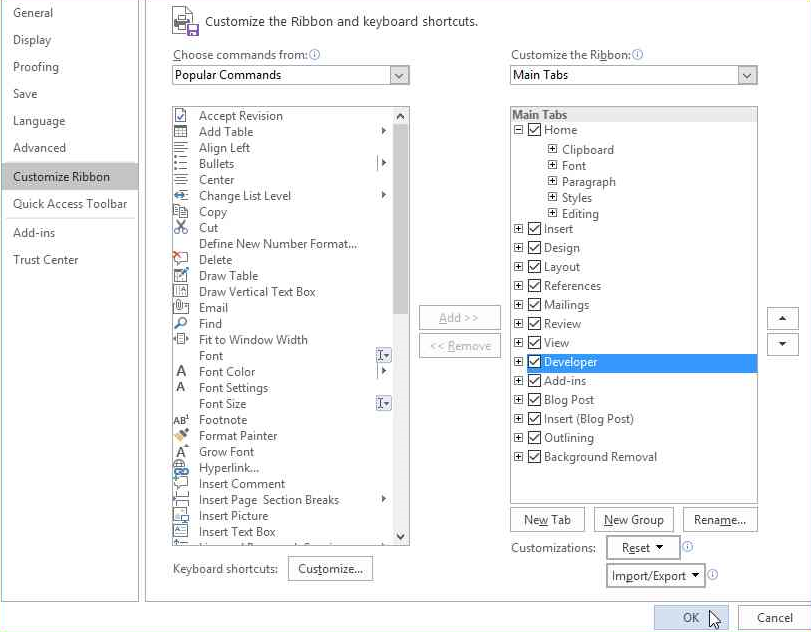Select the Cut scissors icon
The height and width of the screenshot is (632, 811).
181,228
